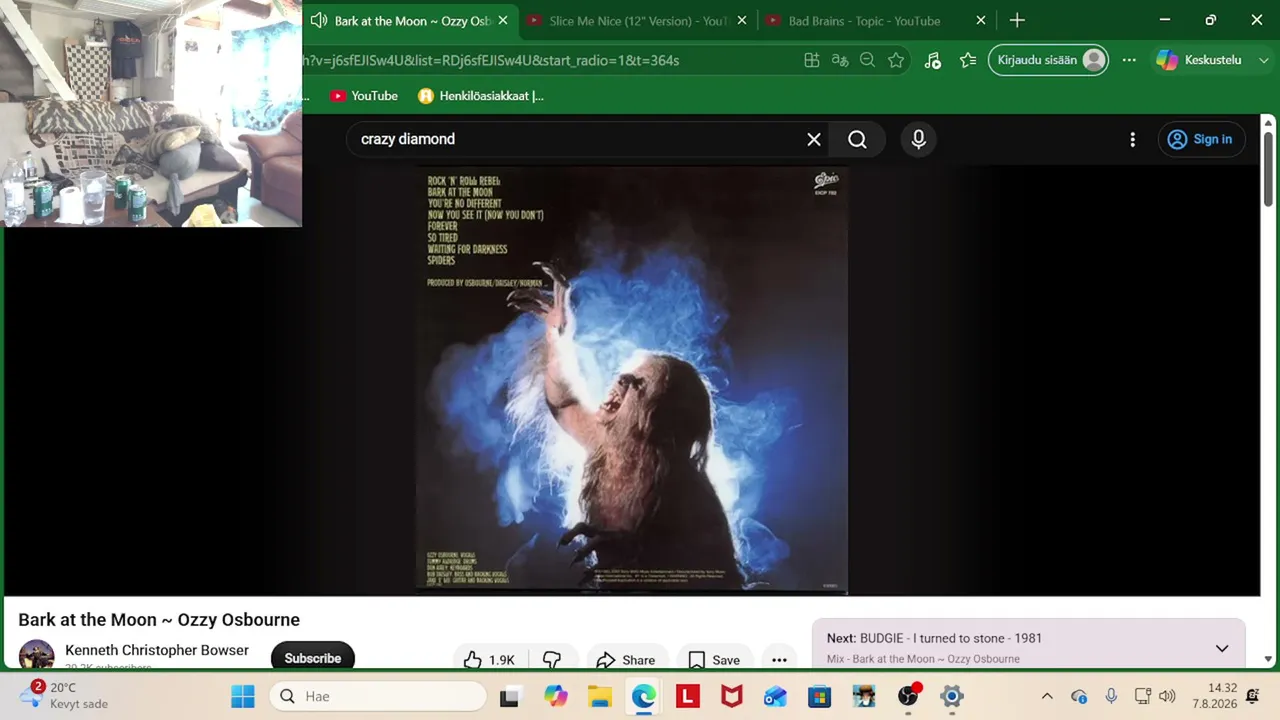Viewport: 1280px width, 720px height.
Task: Click the 'Mix - Bark at the Moon' text
Action: [923, 659]
